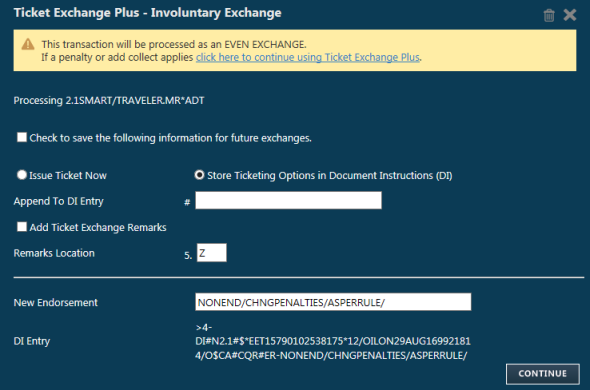Click the Ticket Exchange Plus dialog title

(148, 12)
